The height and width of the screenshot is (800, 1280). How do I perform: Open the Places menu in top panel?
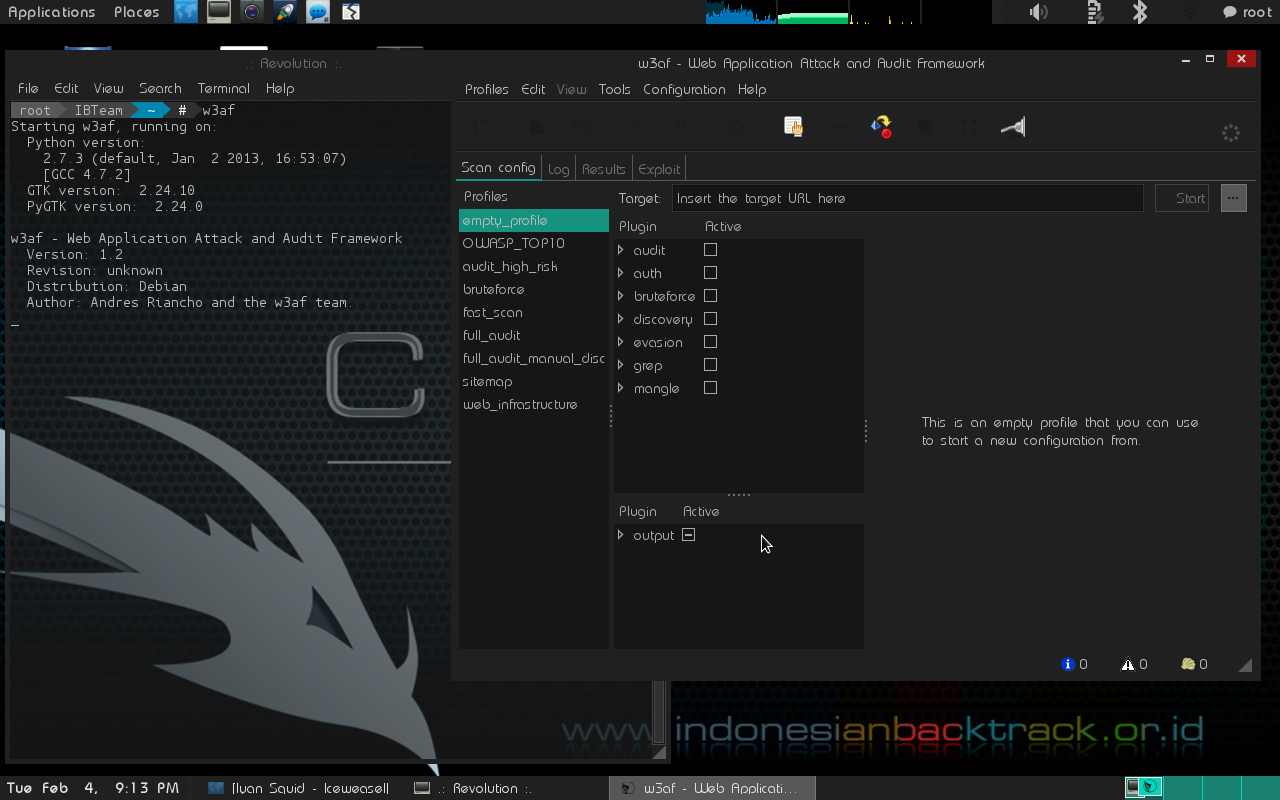point(137,12)
